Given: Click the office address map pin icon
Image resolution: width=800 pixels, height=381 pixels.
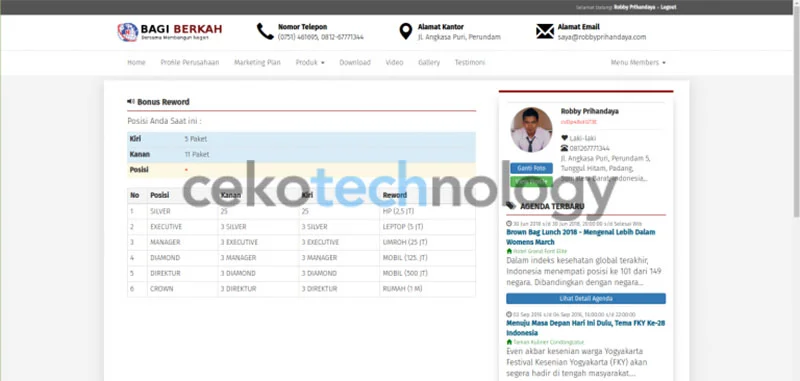Looking at the screenshot, I should click(406, 32).
